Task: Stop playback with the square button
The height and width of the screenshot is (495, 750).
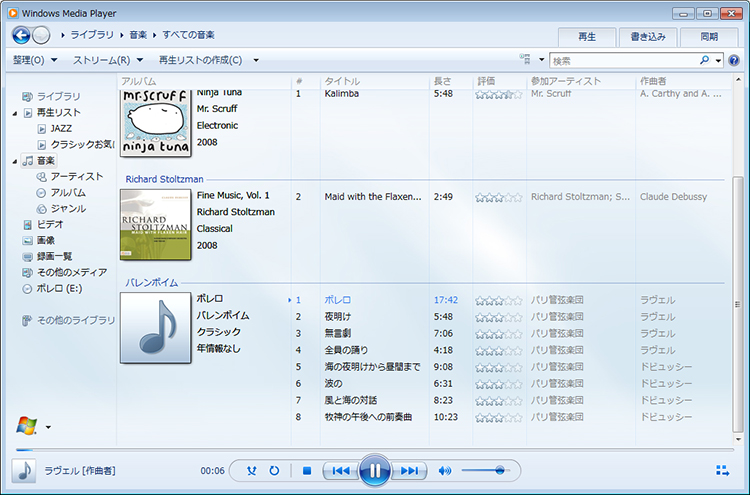Action: click(307, 471)
